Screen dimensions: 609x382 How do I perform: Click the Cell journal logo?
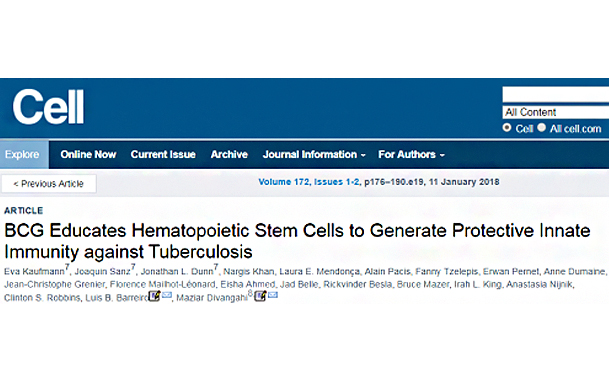coord(48,107)
